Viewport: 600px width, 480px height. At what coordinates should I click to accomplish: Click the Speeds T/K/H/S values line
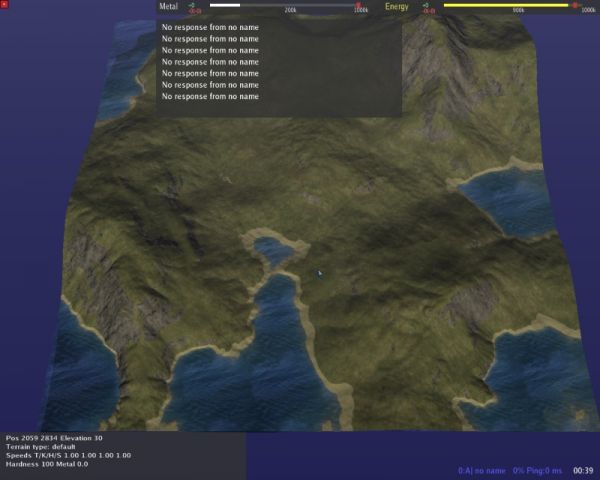click(x=68, y=455)
